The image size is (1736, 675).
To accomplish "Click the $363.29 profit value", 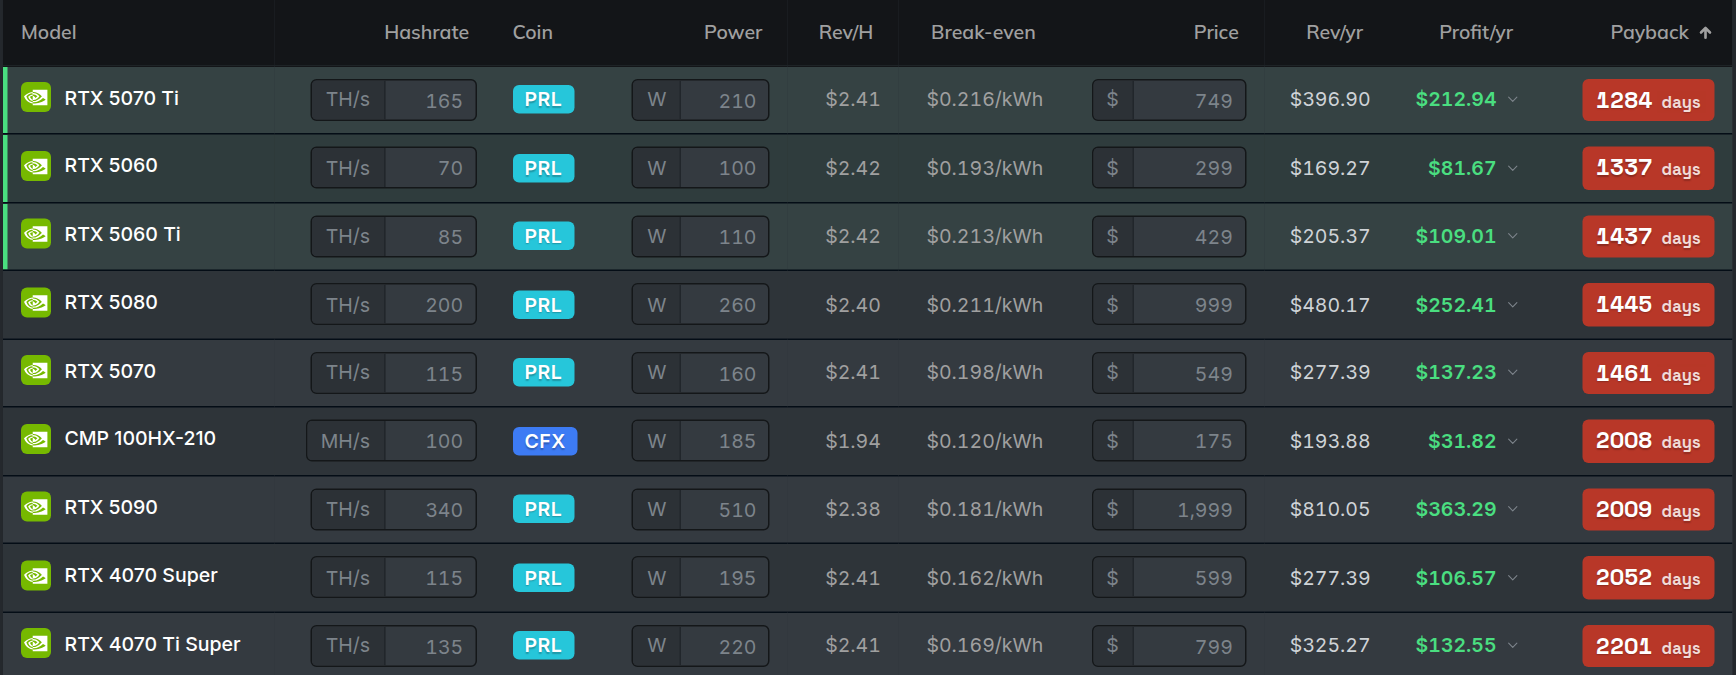I will [1456, 509].
